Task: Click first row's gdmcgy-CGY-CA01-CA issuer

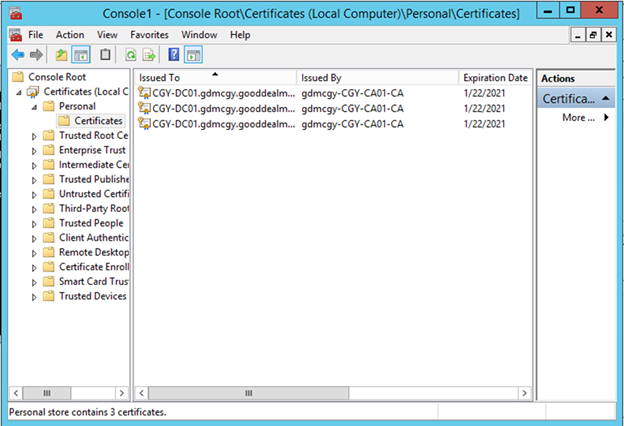Action: (x=352, y=93)
